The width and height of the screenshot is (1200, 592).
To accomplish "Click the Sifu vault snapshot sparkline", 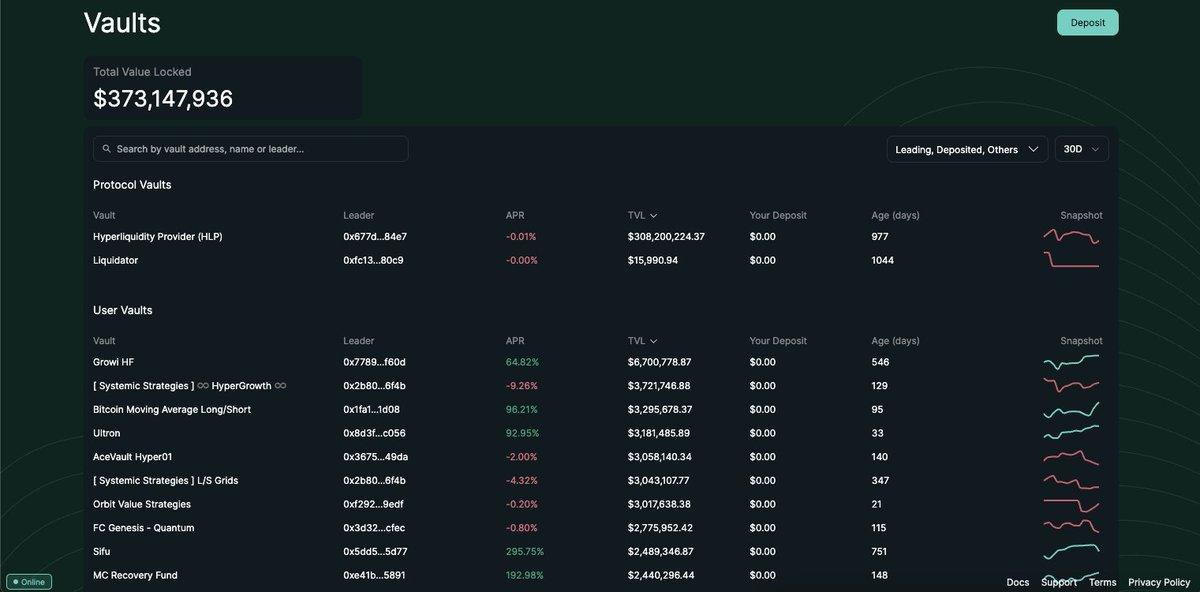I will [1070, 551].
